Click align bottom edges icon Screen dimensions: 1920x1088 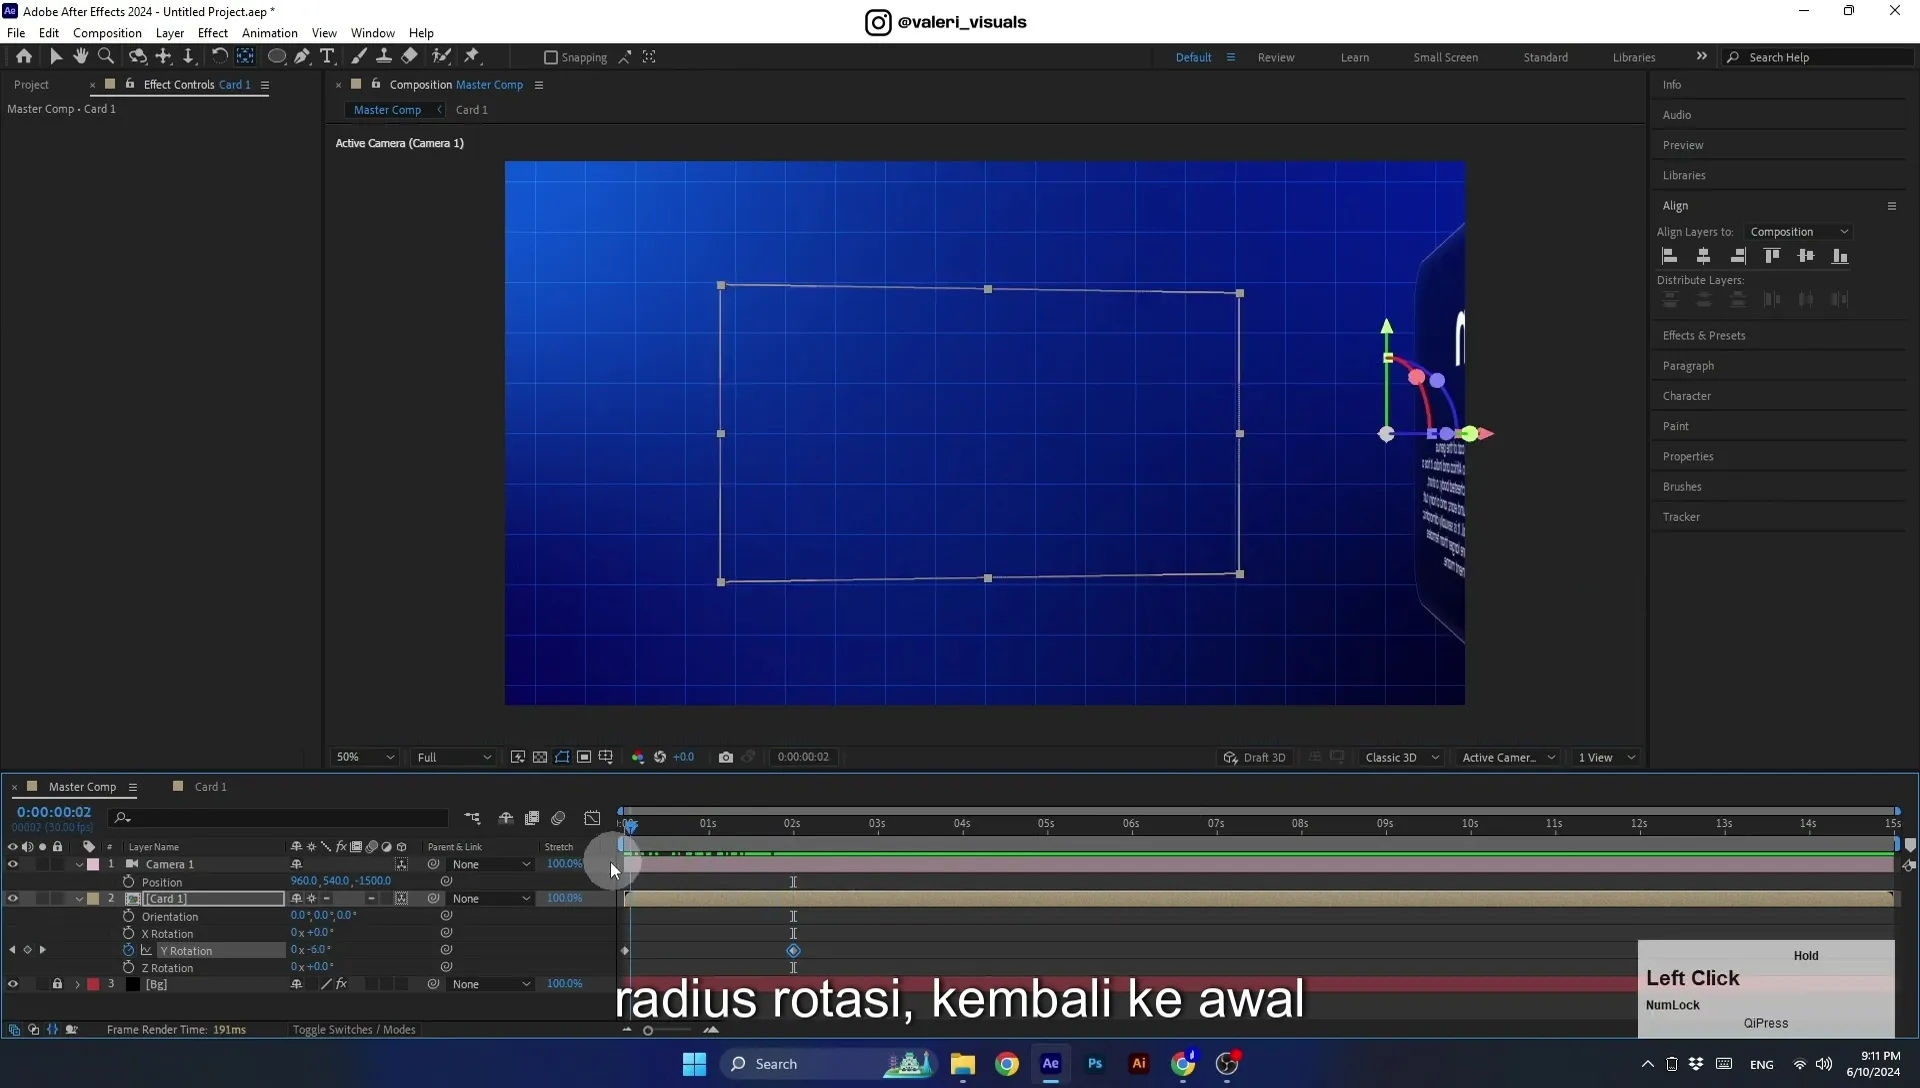[x=1839, y=256]
